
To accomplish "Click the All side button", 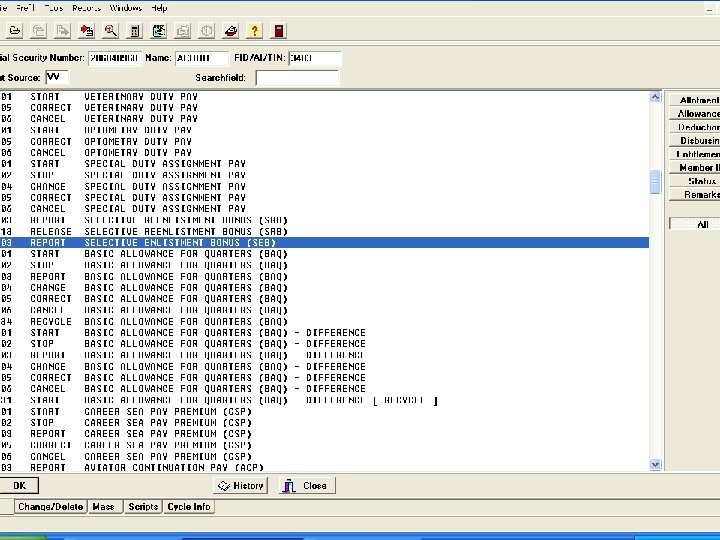I will (695, 224).
